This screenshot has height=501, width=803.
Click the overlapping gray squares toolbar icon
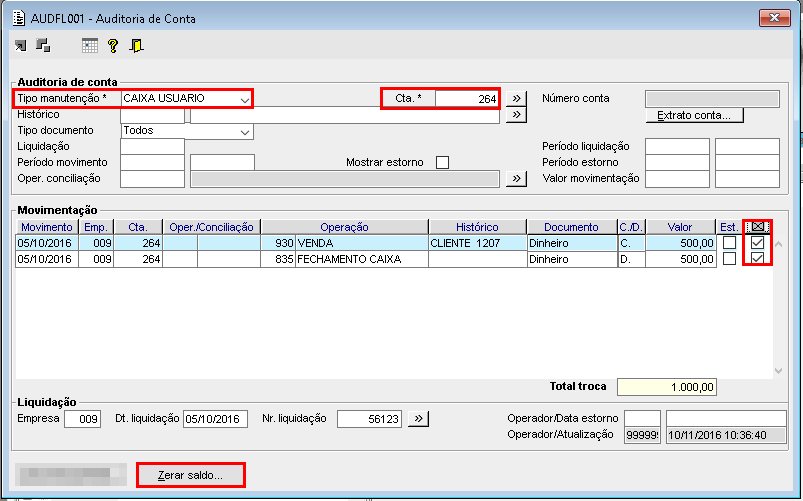[x=44, y=46]
